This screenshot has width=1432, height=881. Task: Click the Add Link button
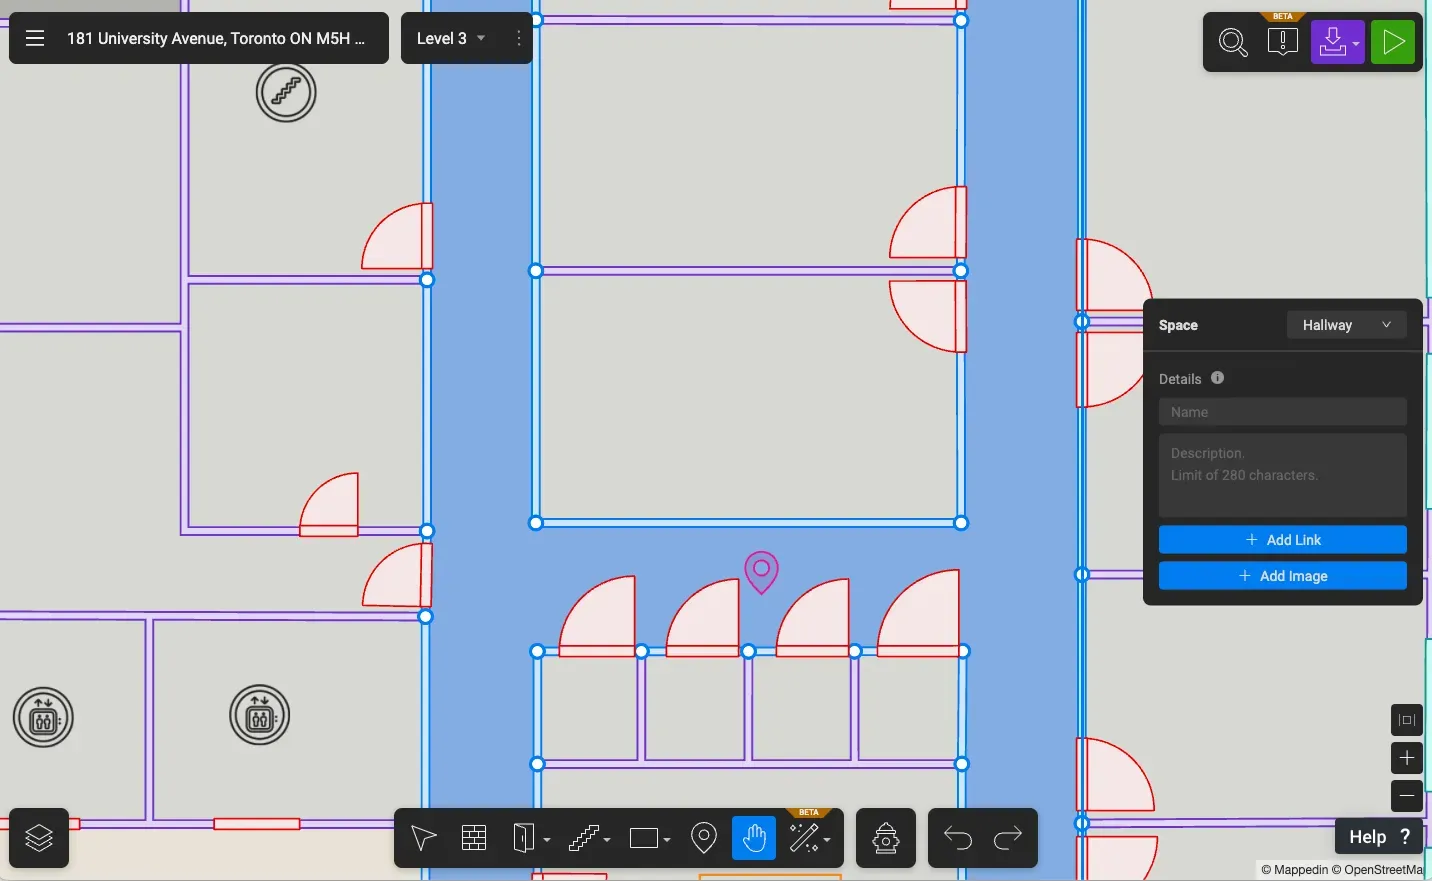(x=1283, y=540)
